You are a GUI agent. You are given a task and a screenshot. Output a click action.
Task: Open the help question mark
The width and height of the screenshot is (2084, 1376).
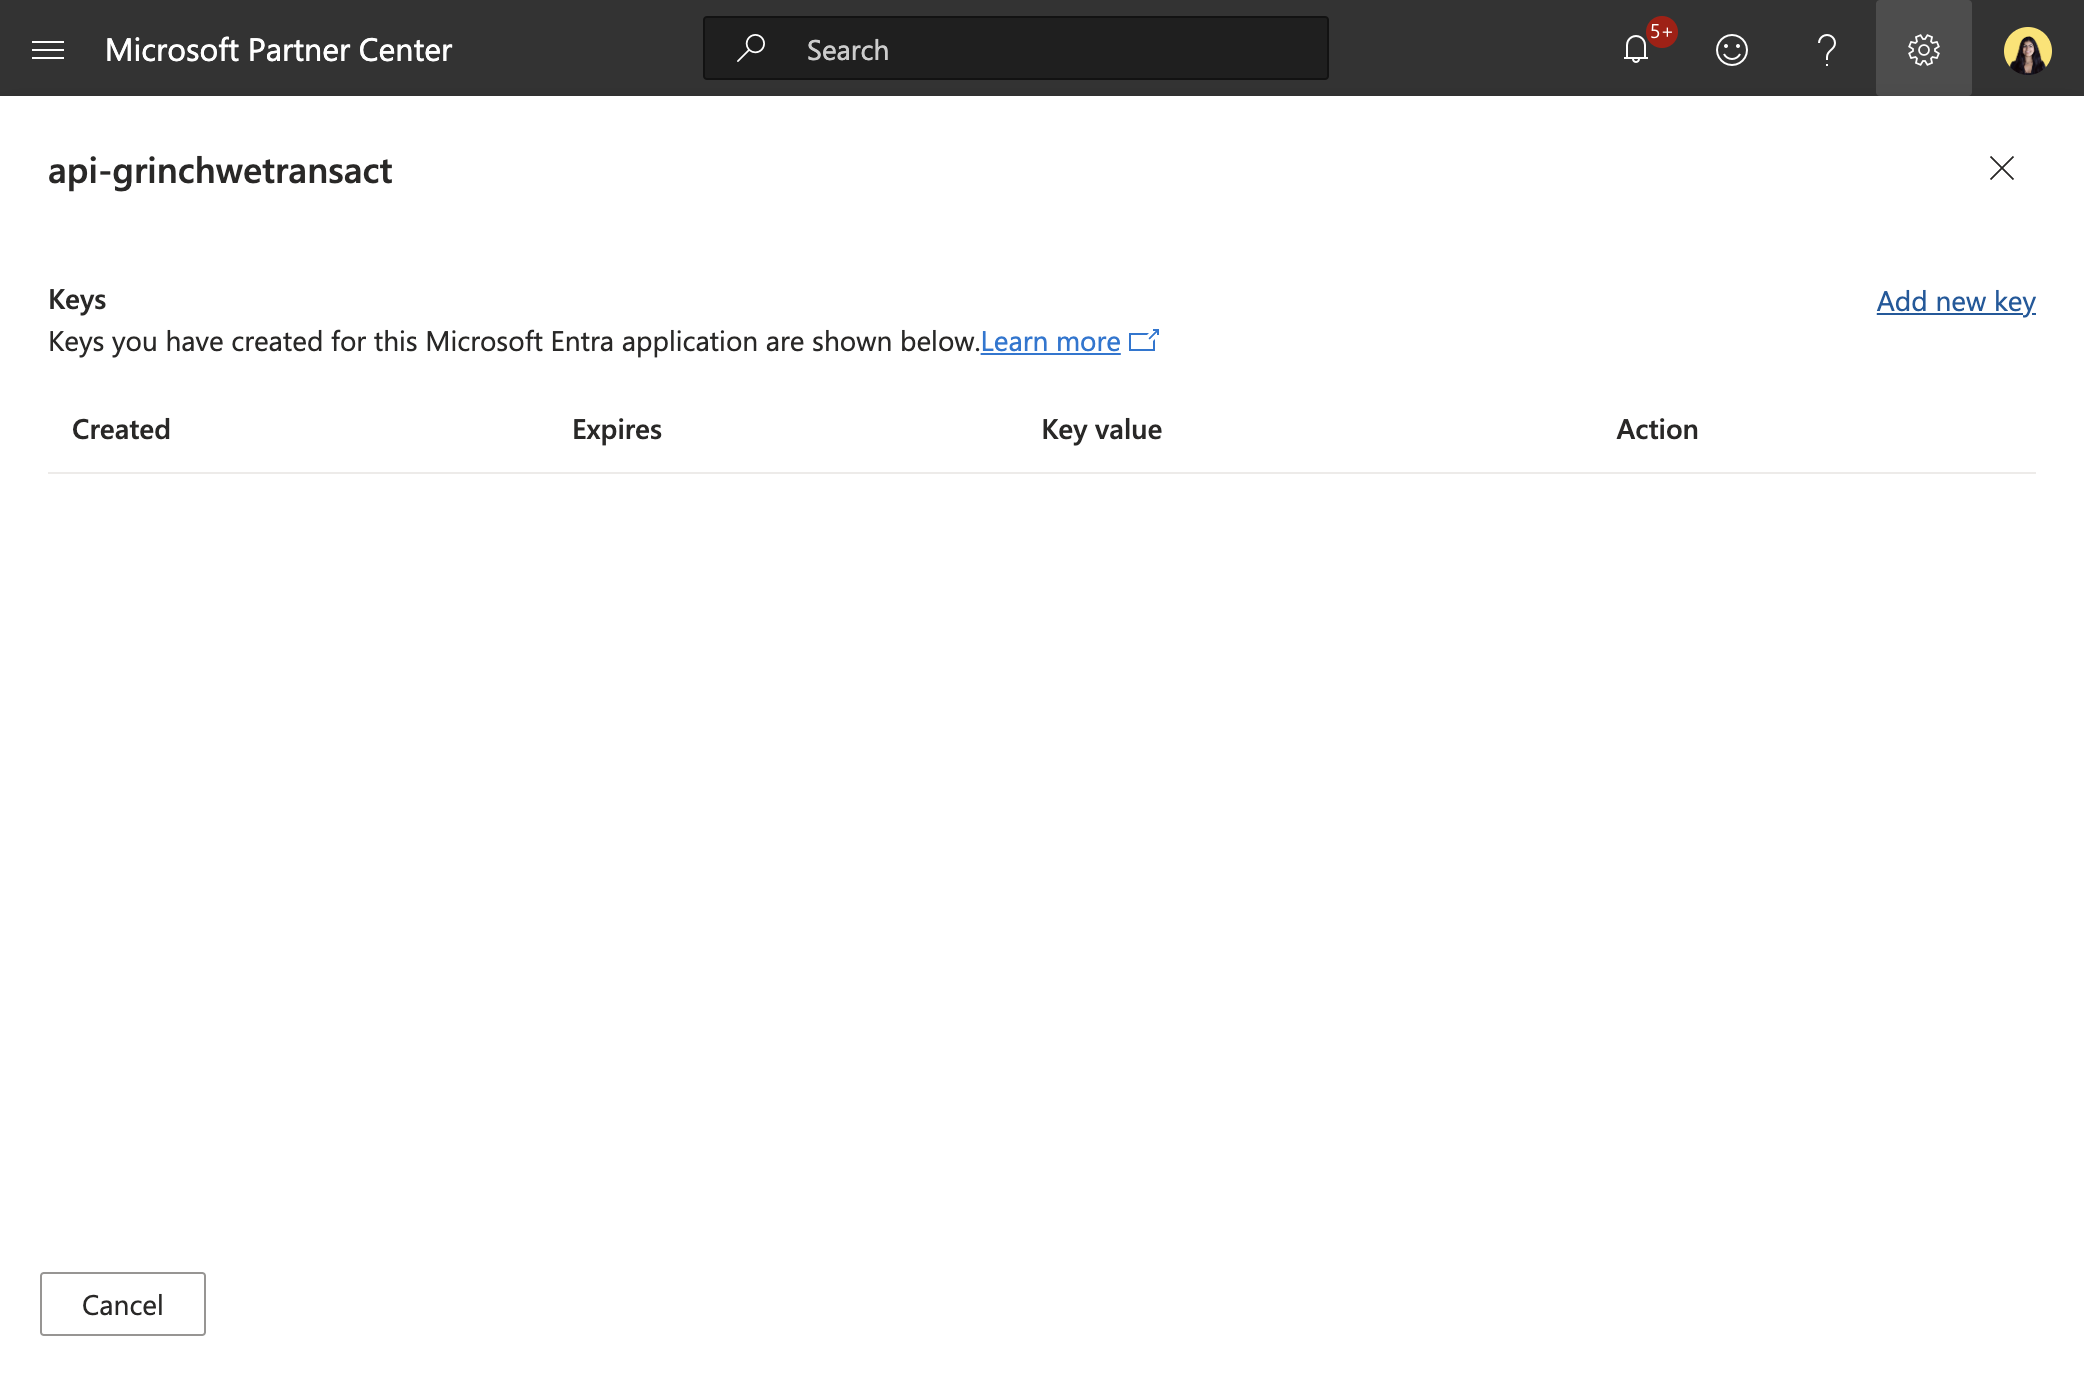[x=1827, y=49]
